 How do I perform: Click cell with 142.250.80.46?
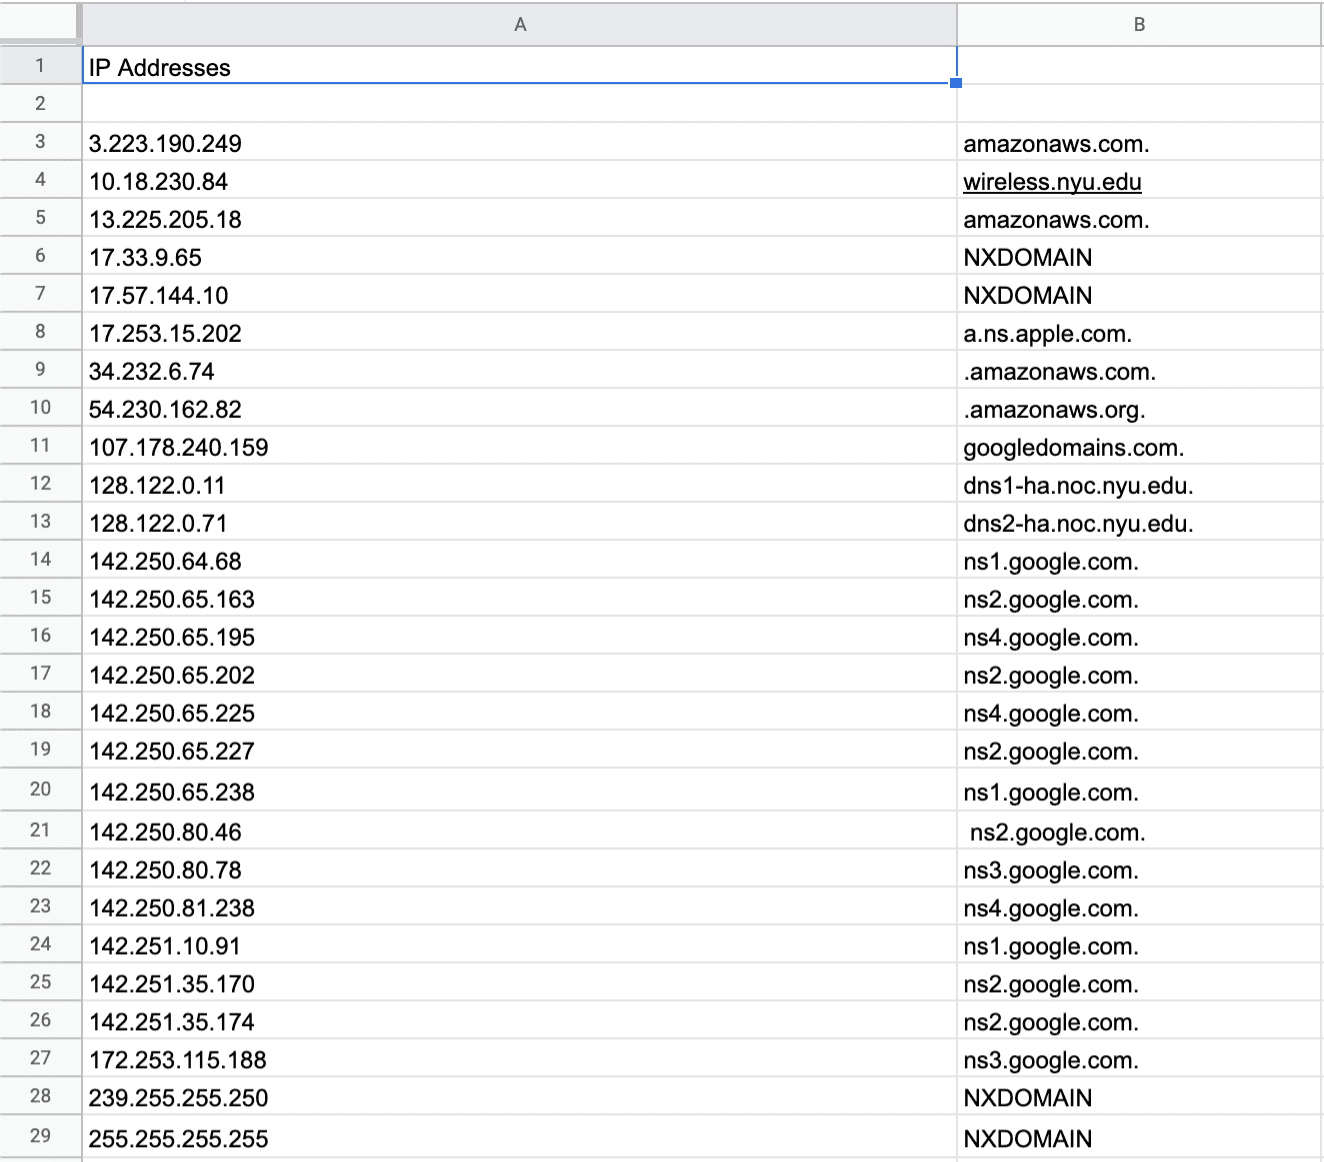click(x=519, y=831)
